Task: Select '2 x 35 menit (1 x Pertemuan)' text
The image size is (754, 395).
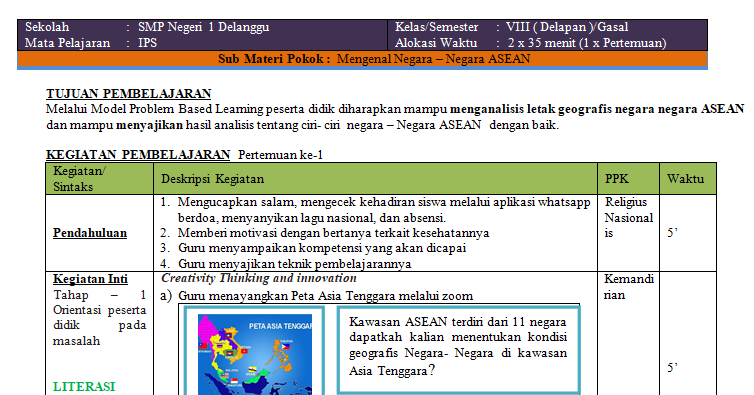Action: click(587, 43)
